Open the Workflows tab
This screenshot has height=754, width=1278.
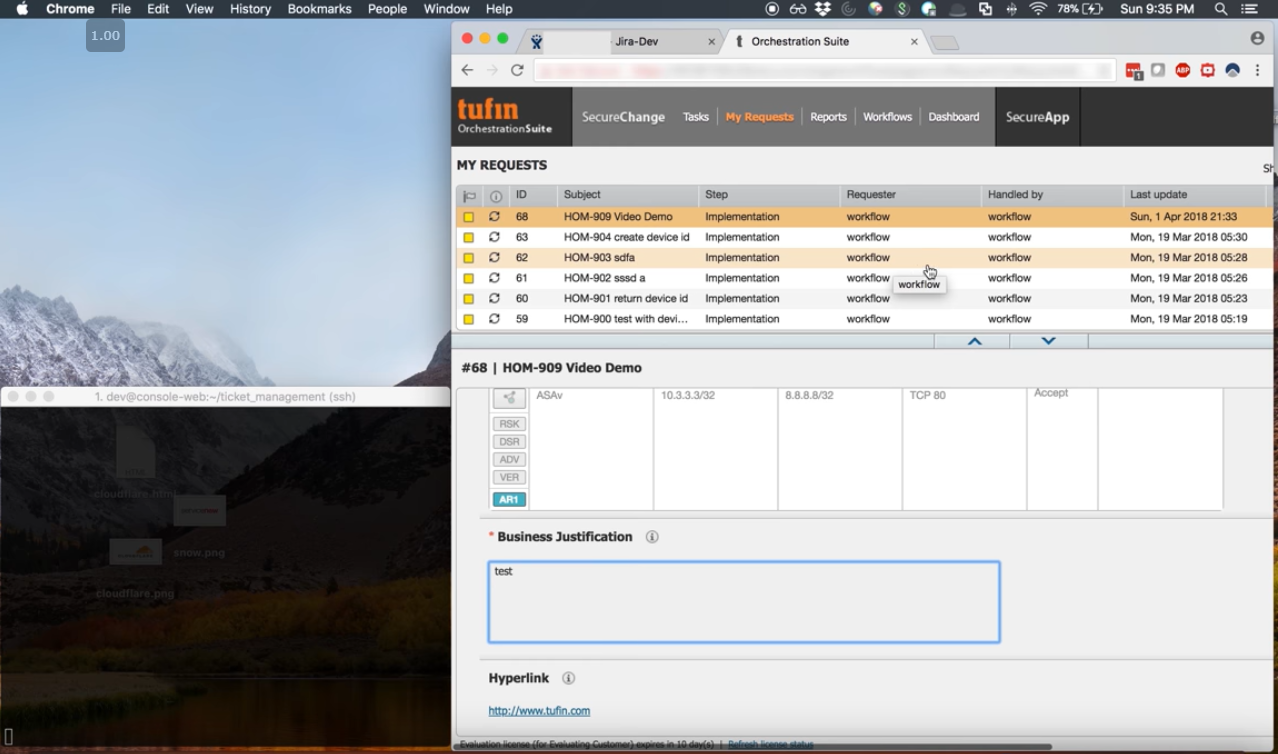[x=888, y=117]
